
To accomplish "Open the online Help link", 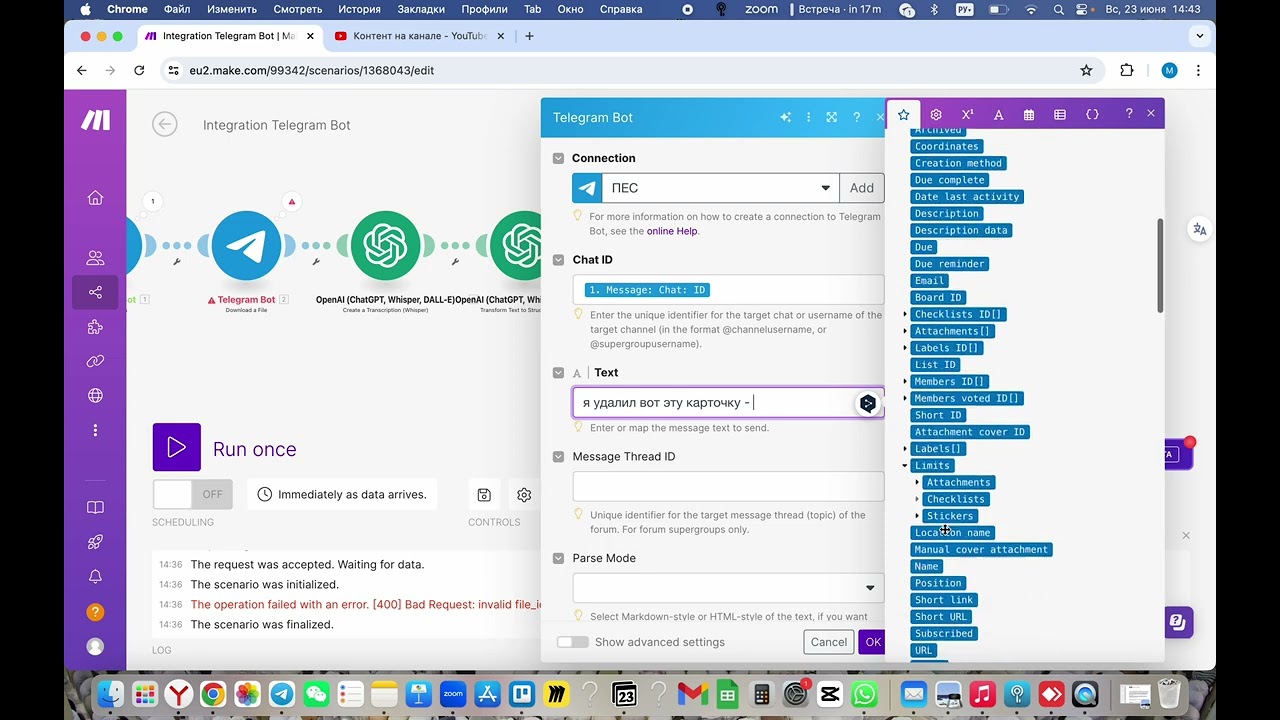I will 672,231.
